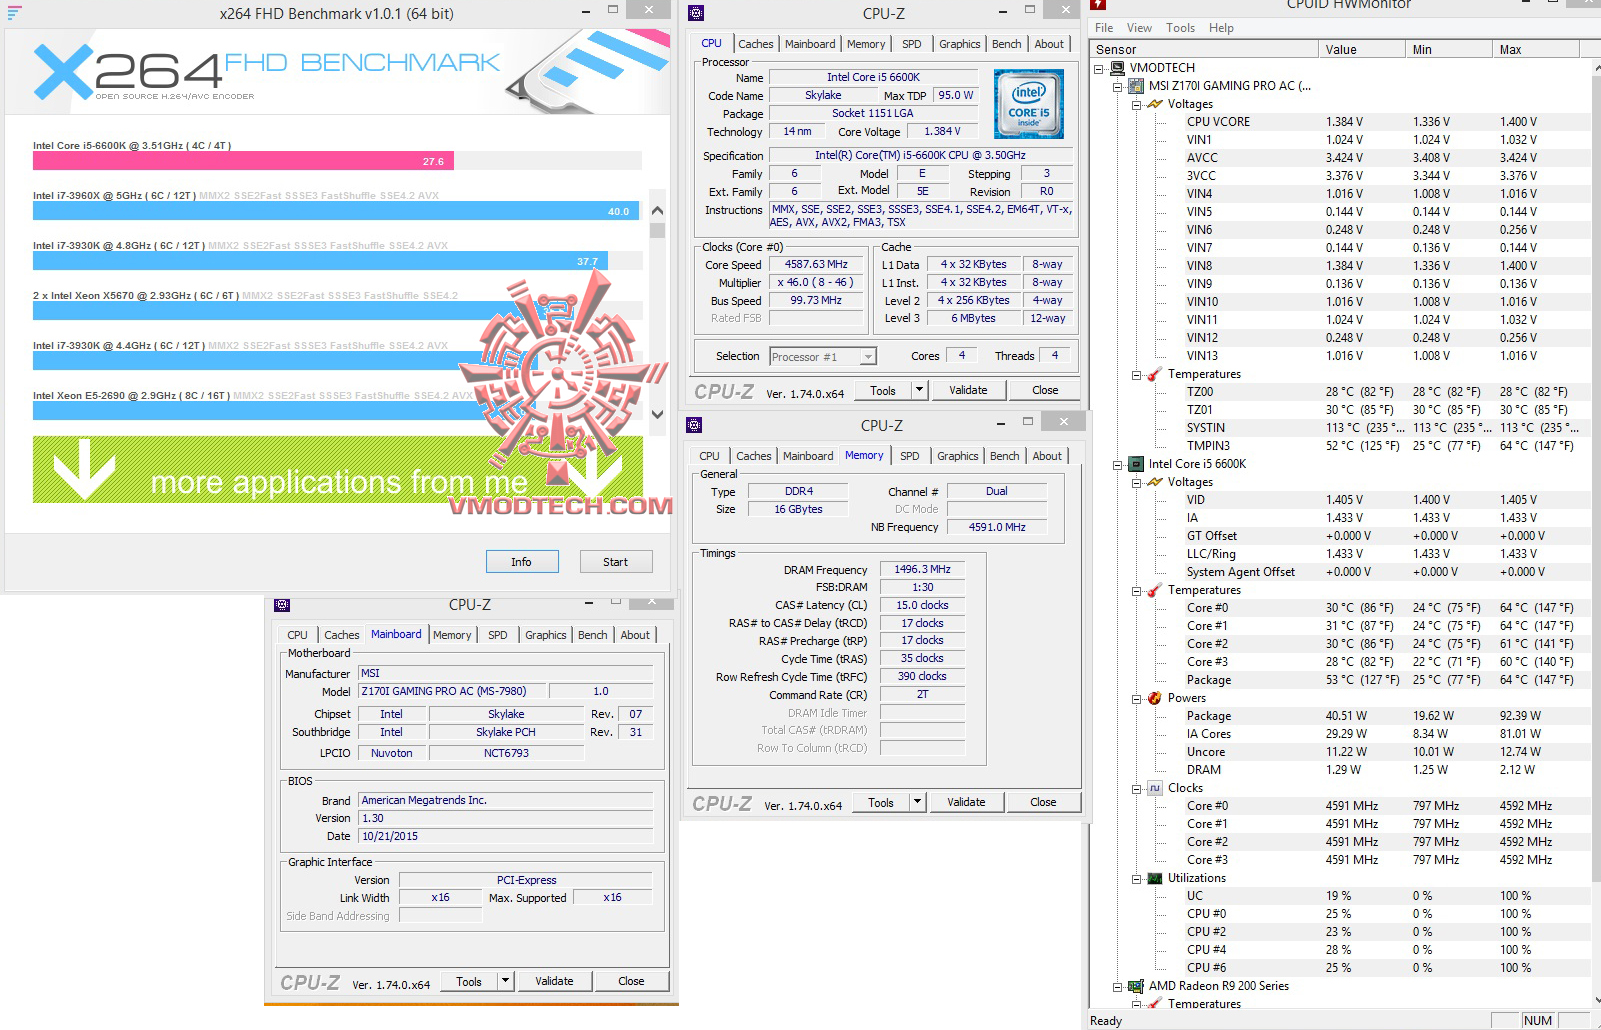Open the View menu in HWMonitor

[x=1139, y=28]
